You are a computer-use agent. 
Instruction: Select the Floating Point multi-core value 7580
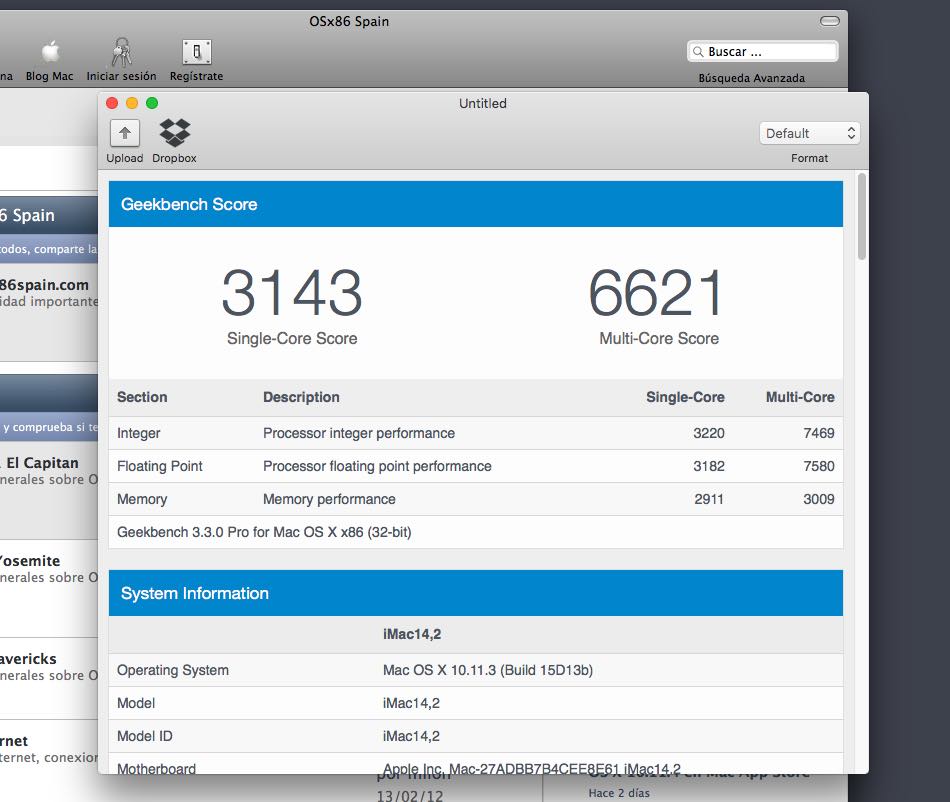(x=819, y=466)
